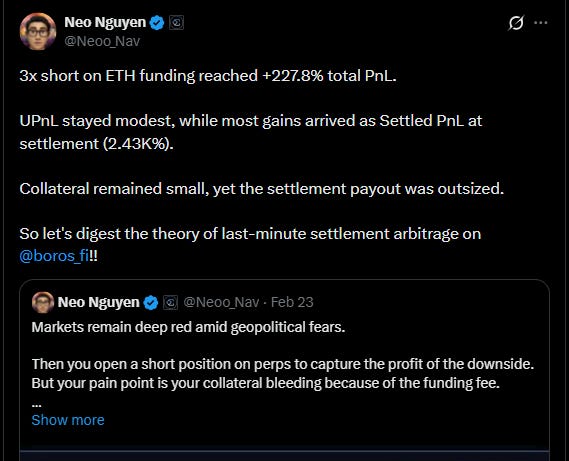Click the '3x short on ETH funding' sentence

[x=208, y=76]
